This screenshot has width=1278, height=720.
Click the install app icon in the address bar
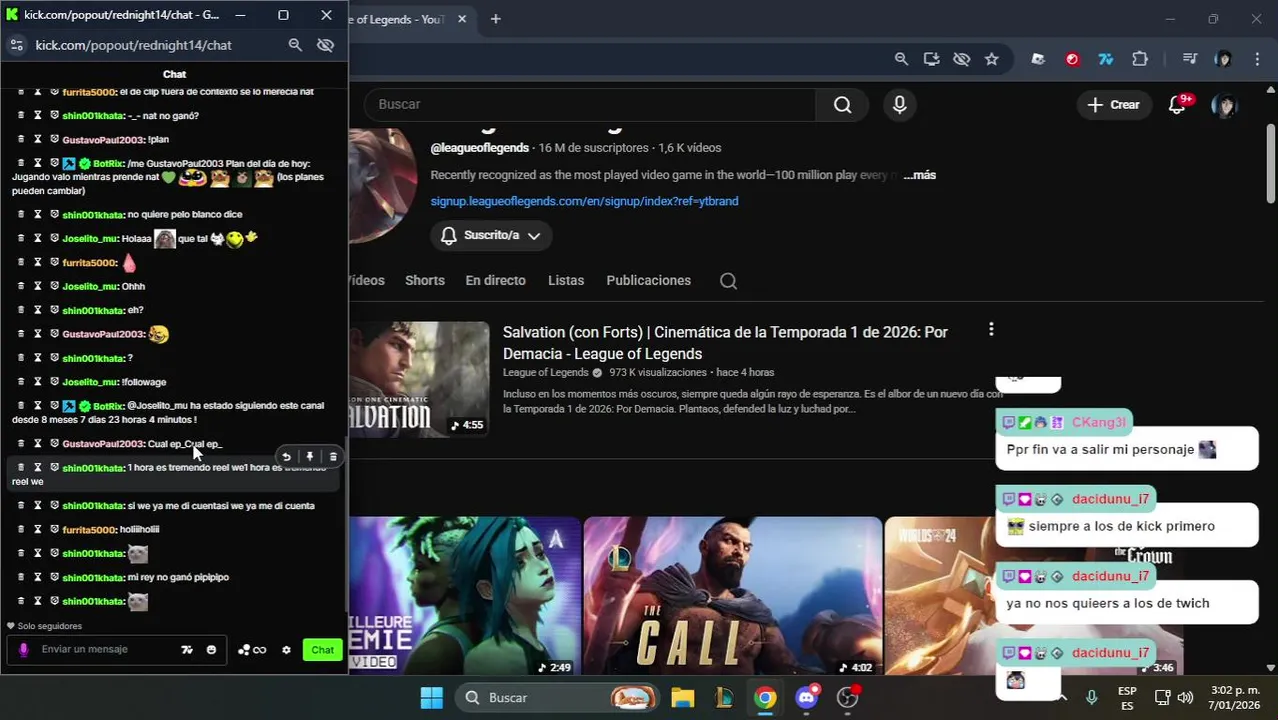(x=931, y=59)
